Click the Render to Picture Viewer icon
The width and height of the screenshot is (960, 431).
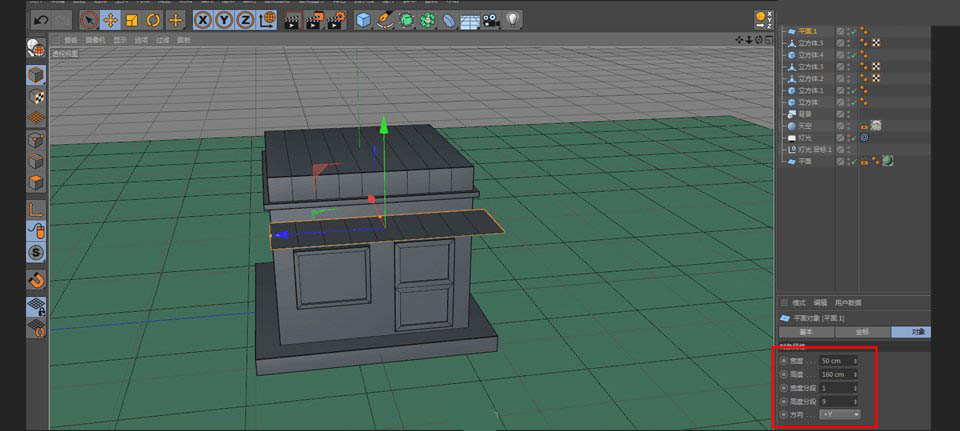312,19
